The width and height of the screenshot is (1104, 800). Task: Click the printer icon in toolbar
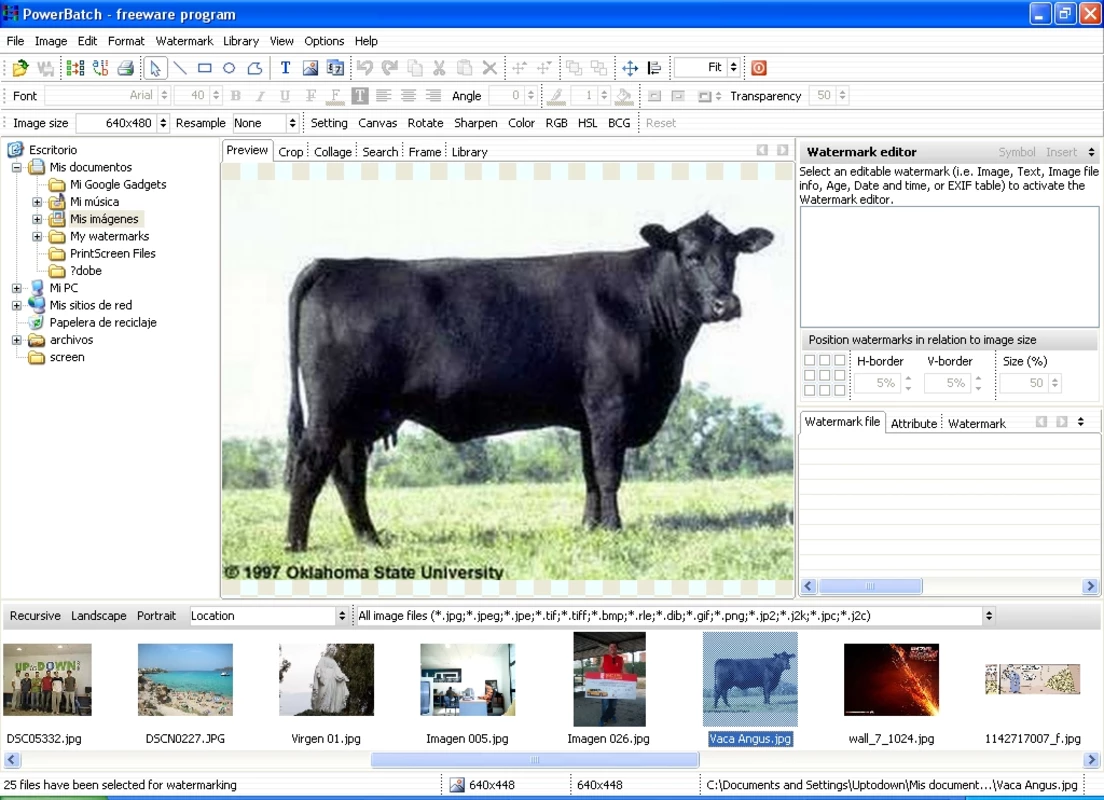pos(125,68)
